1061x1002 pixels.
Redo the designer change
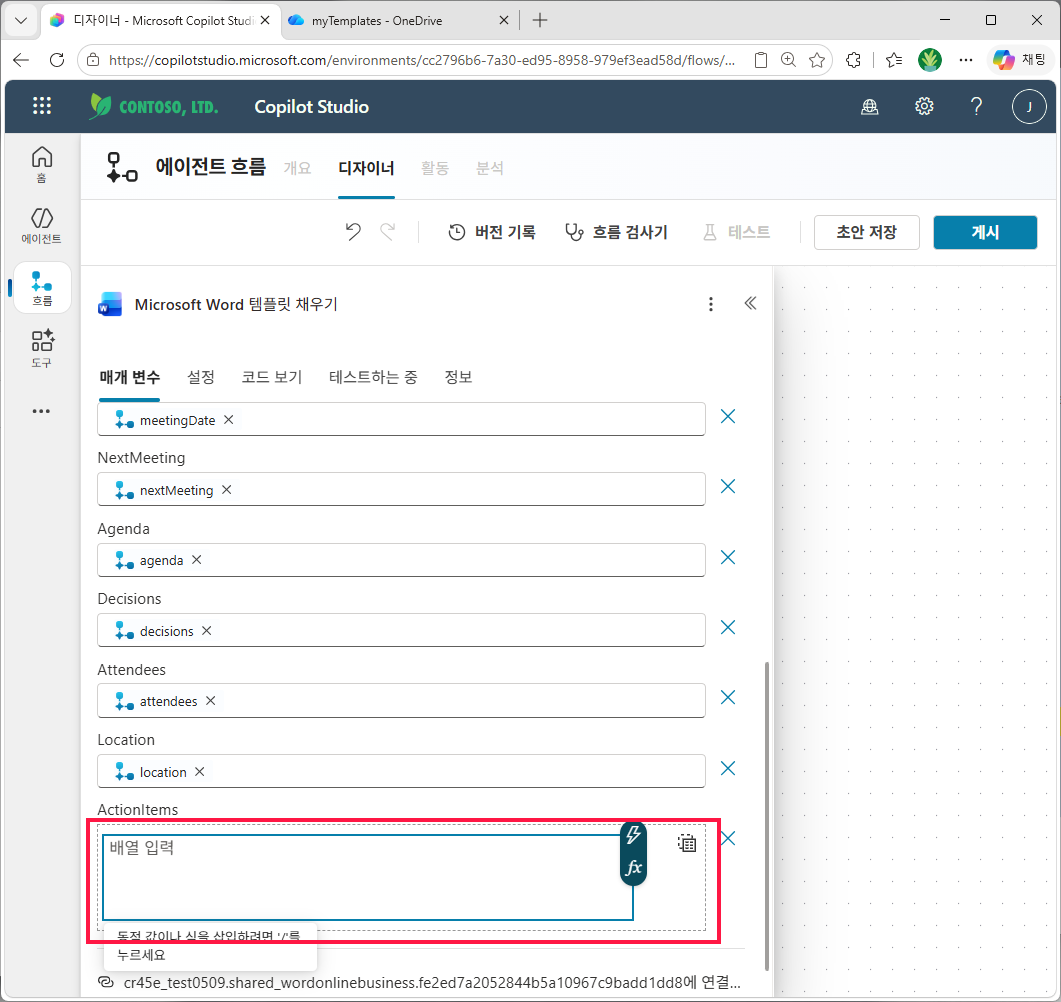click(388, 232)
